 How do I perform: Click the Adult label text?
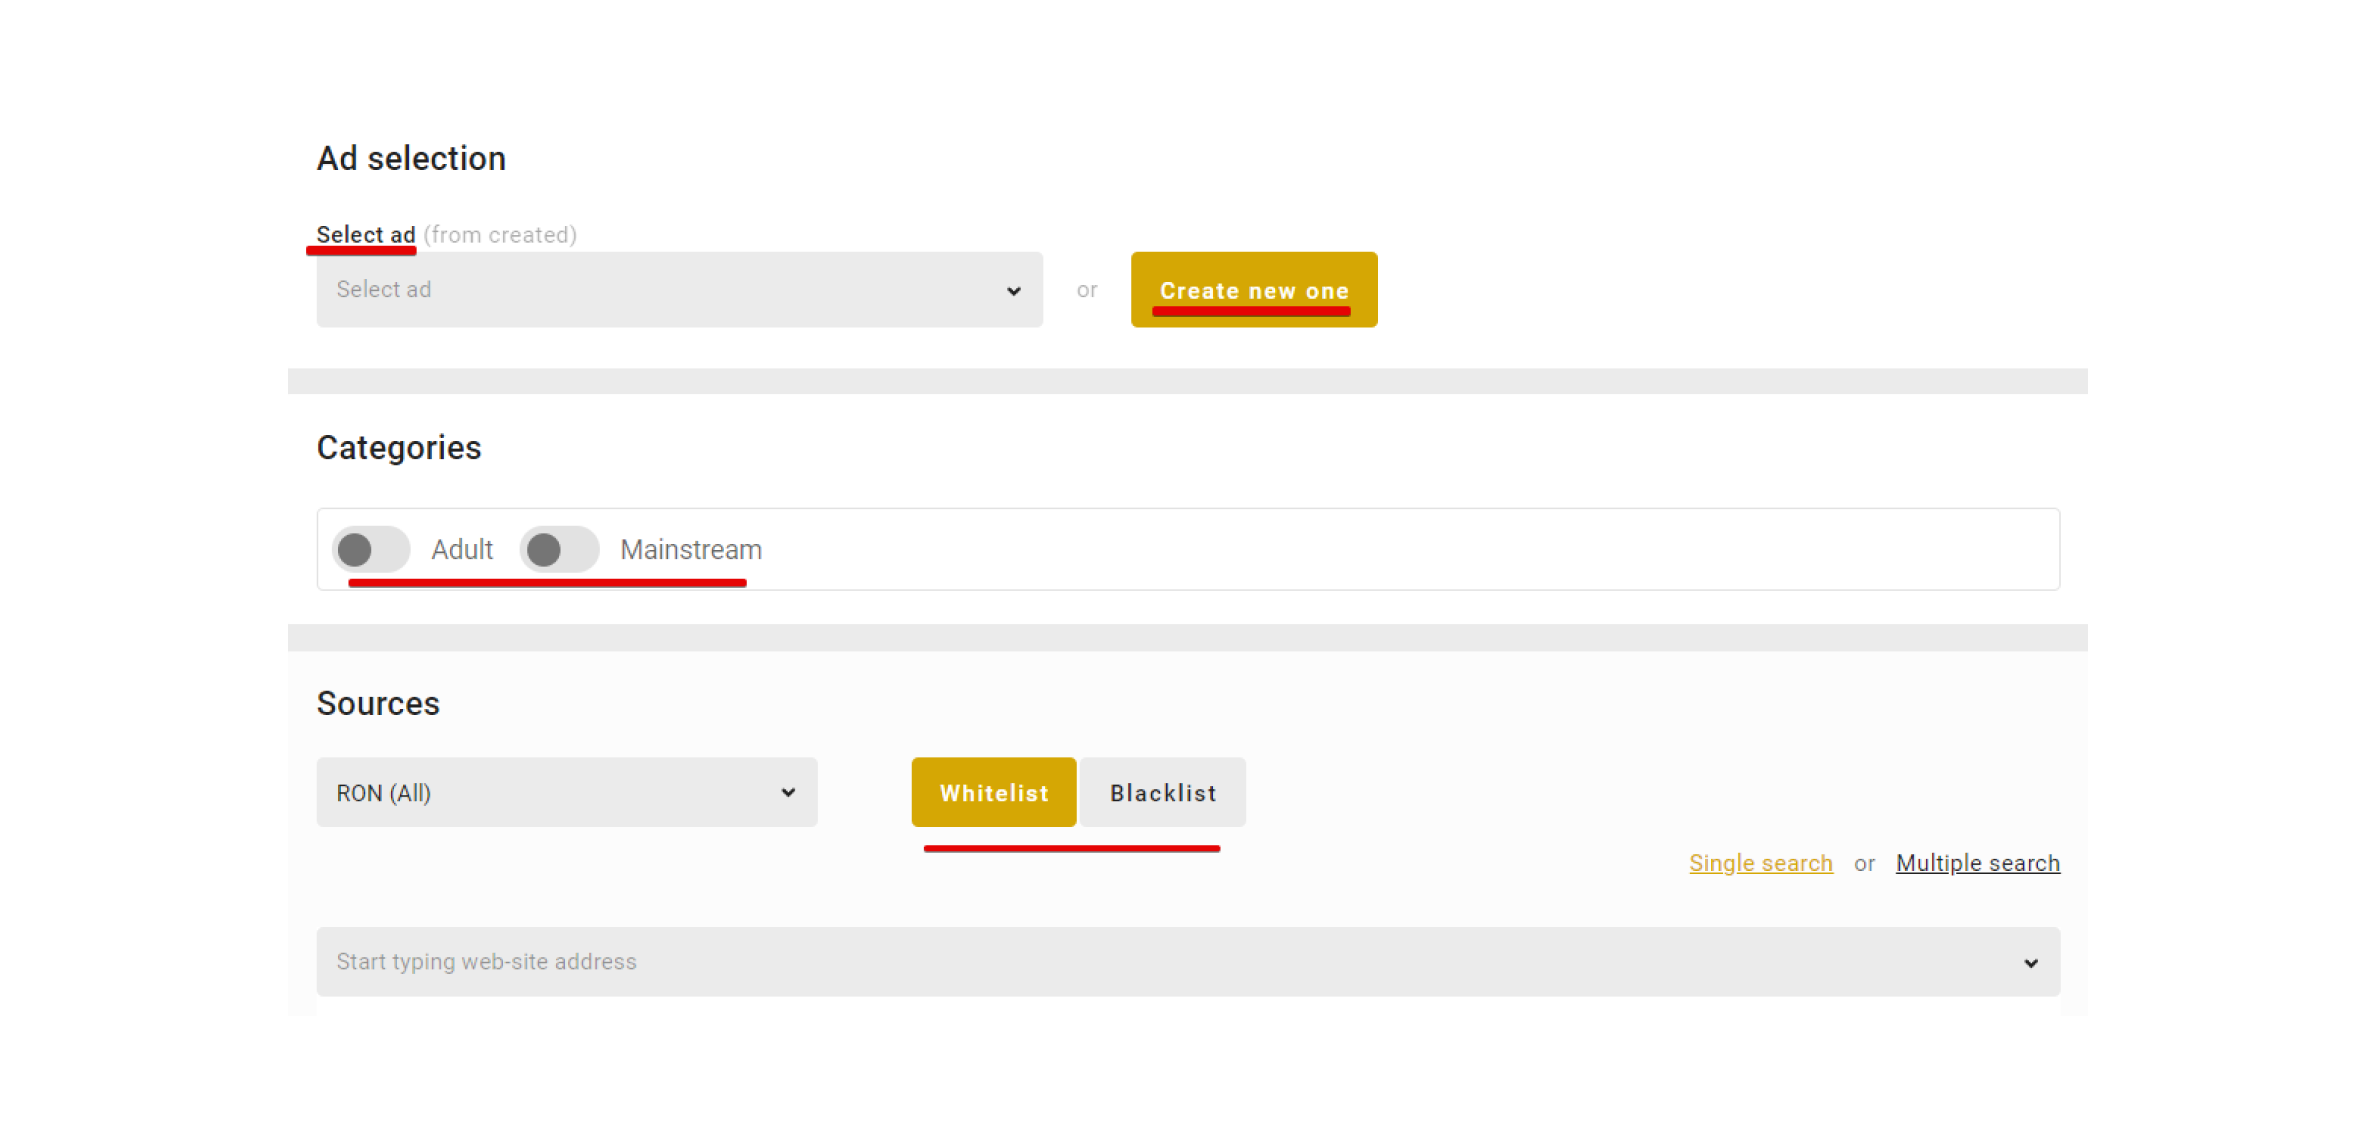point(462,549)
